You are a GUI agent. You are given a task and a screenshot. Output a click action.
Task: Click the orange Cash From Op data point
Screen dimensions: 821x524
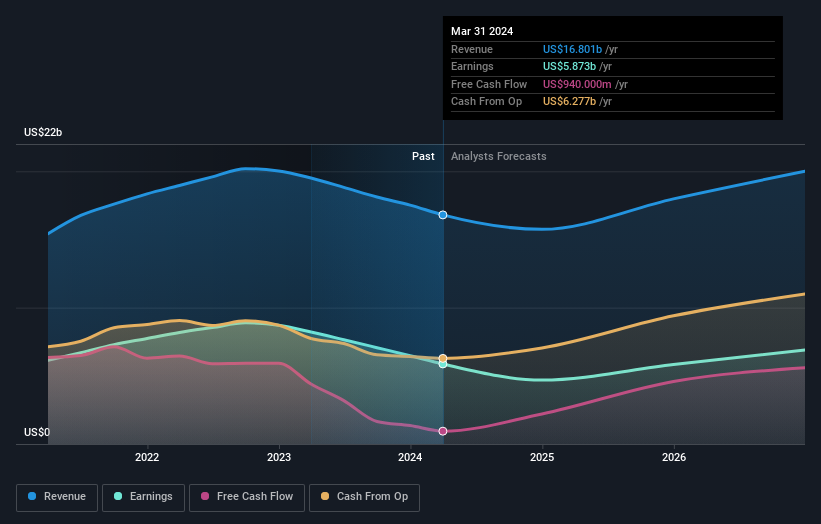click(x=443, y=358)
